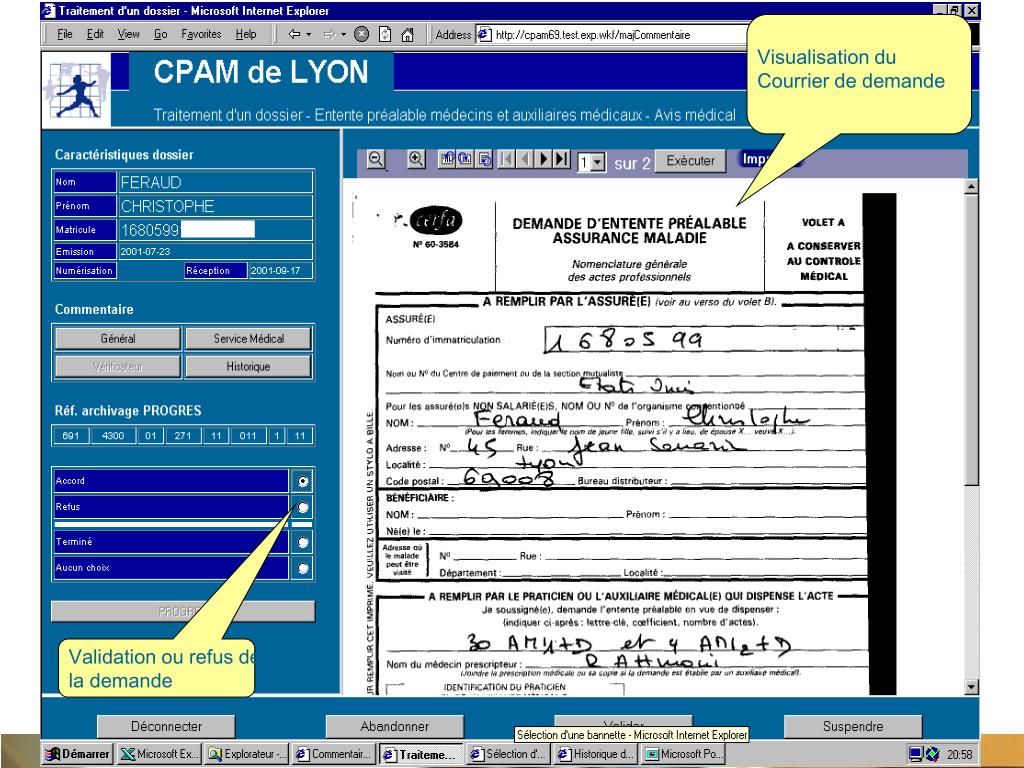Click the browser Stop icon
Screen dimensions: 1024x768
[361, 34]
